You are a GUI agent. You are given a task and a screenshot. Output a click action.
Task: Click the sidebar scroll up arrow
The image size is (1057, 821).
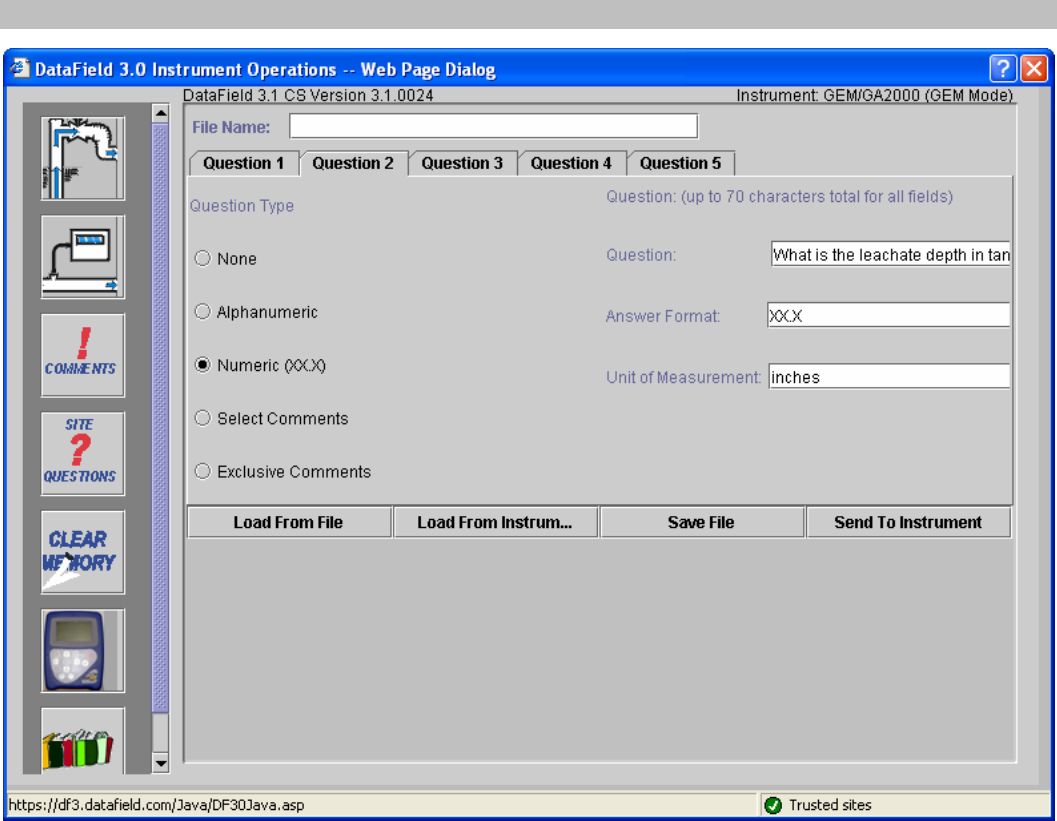point(160,113)
